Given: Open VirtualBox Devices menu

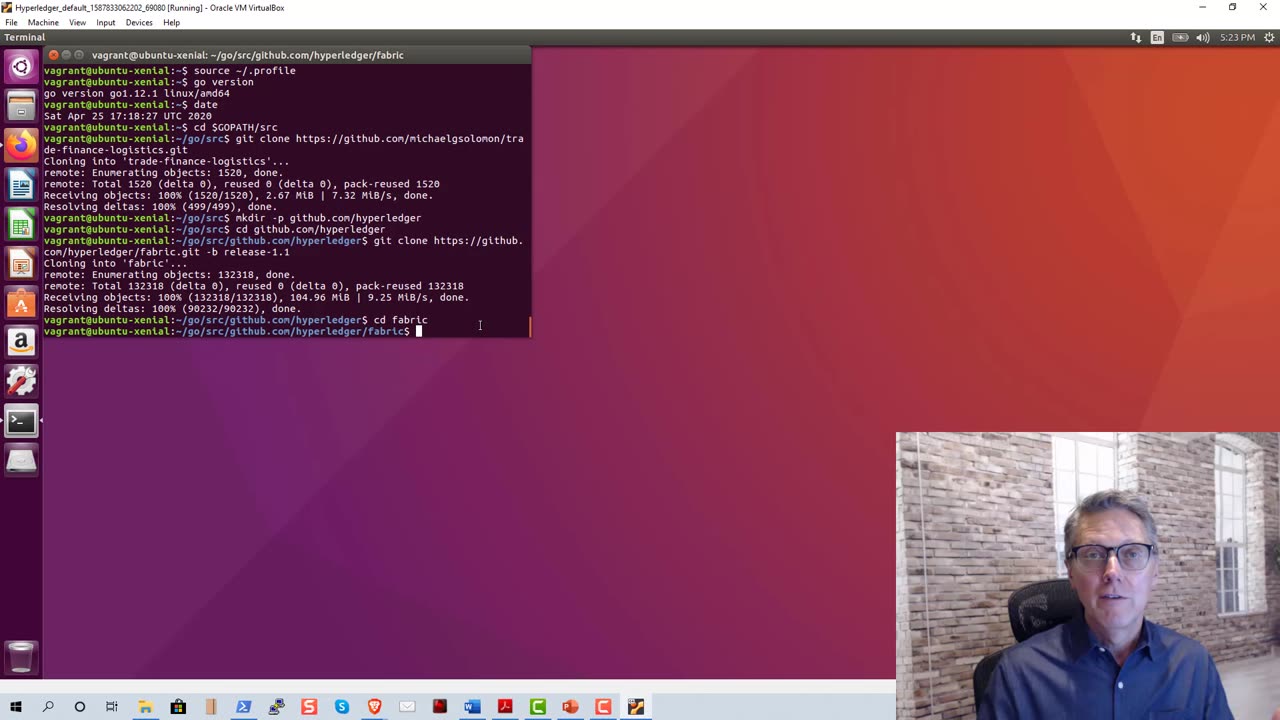Looking at the screenshot, I should (139, 22).
